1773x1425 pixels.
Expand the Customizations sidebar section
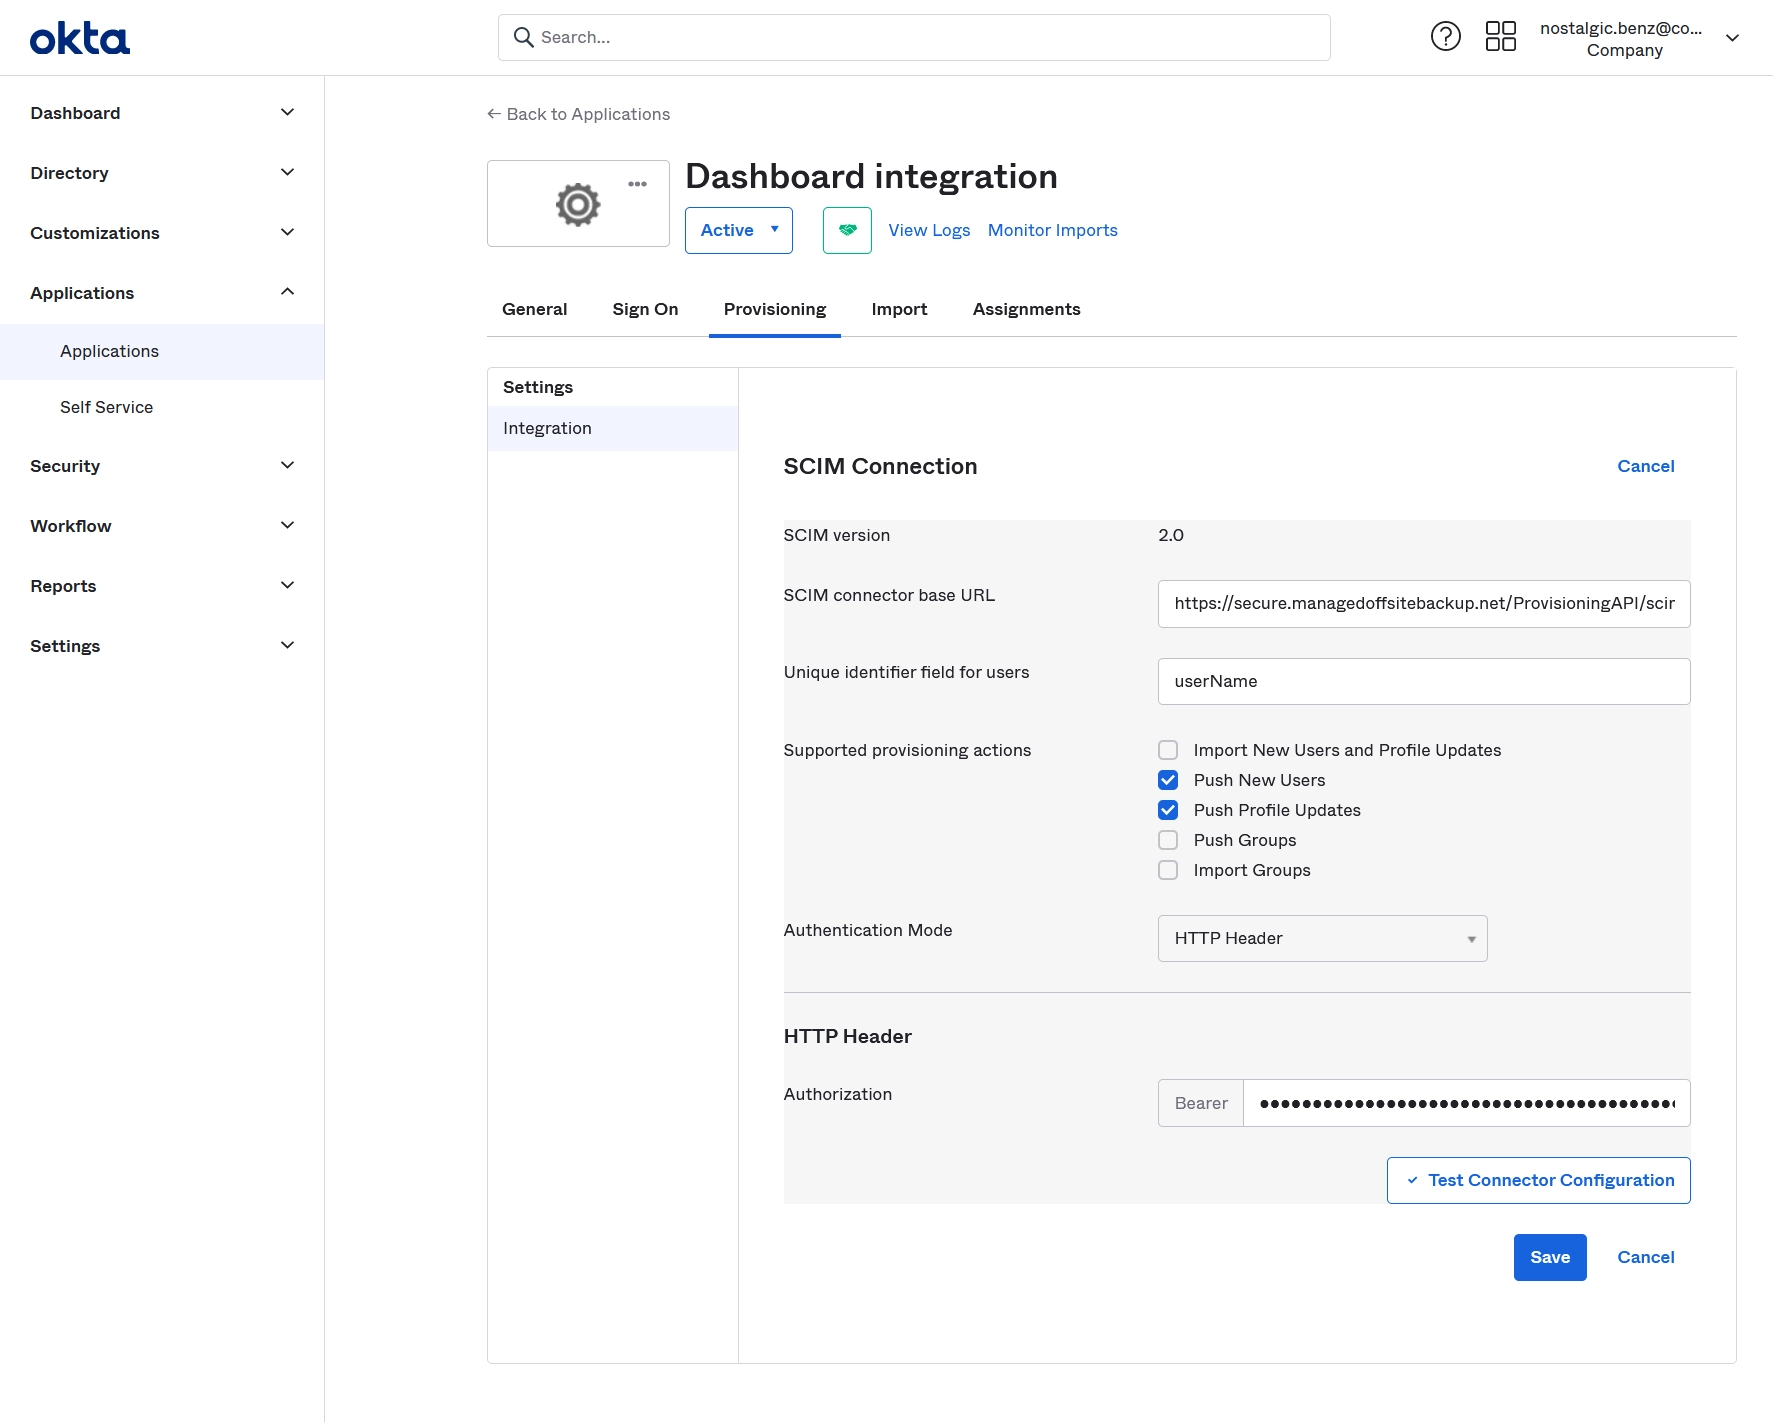[x=162, y=233]
